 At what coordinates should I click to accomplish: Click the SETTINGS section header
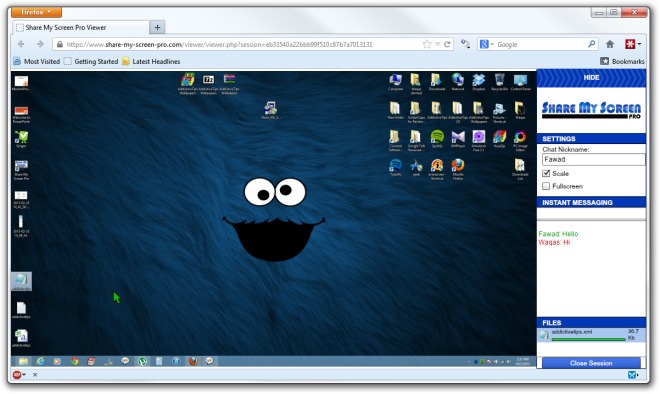click(591, 138)
